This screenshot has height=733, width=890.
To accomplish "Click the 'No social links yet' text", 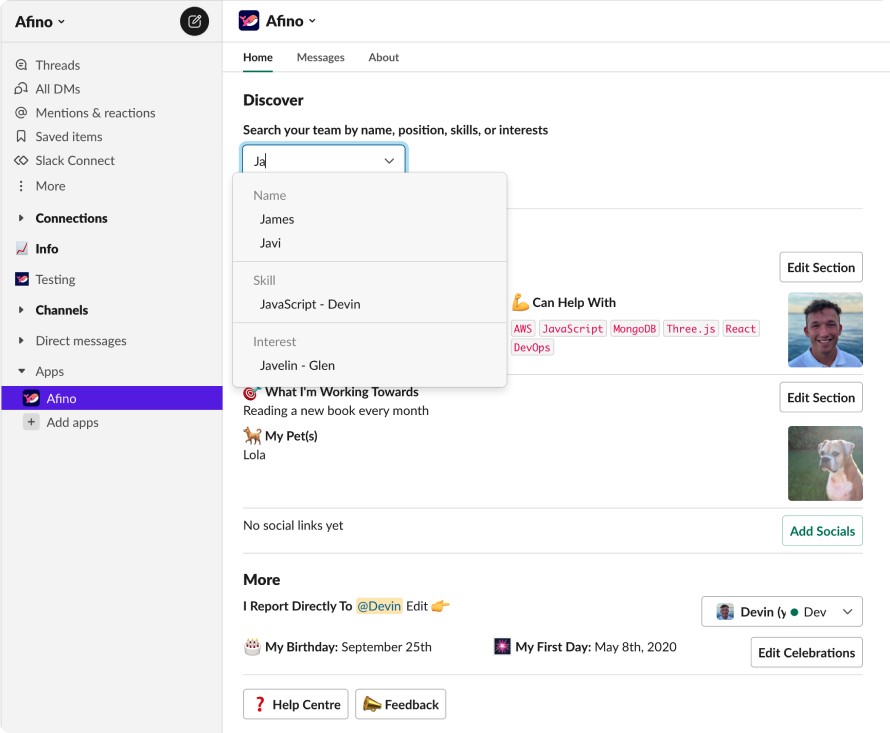I will [293, 525].
